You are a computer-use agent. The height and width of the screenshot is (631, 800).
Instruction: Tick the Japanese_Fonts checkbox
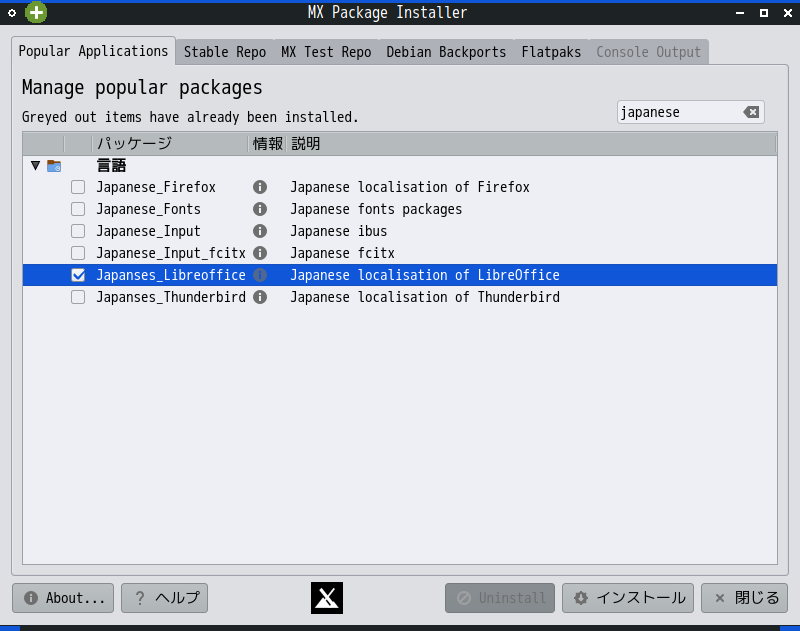coord(78,209)
